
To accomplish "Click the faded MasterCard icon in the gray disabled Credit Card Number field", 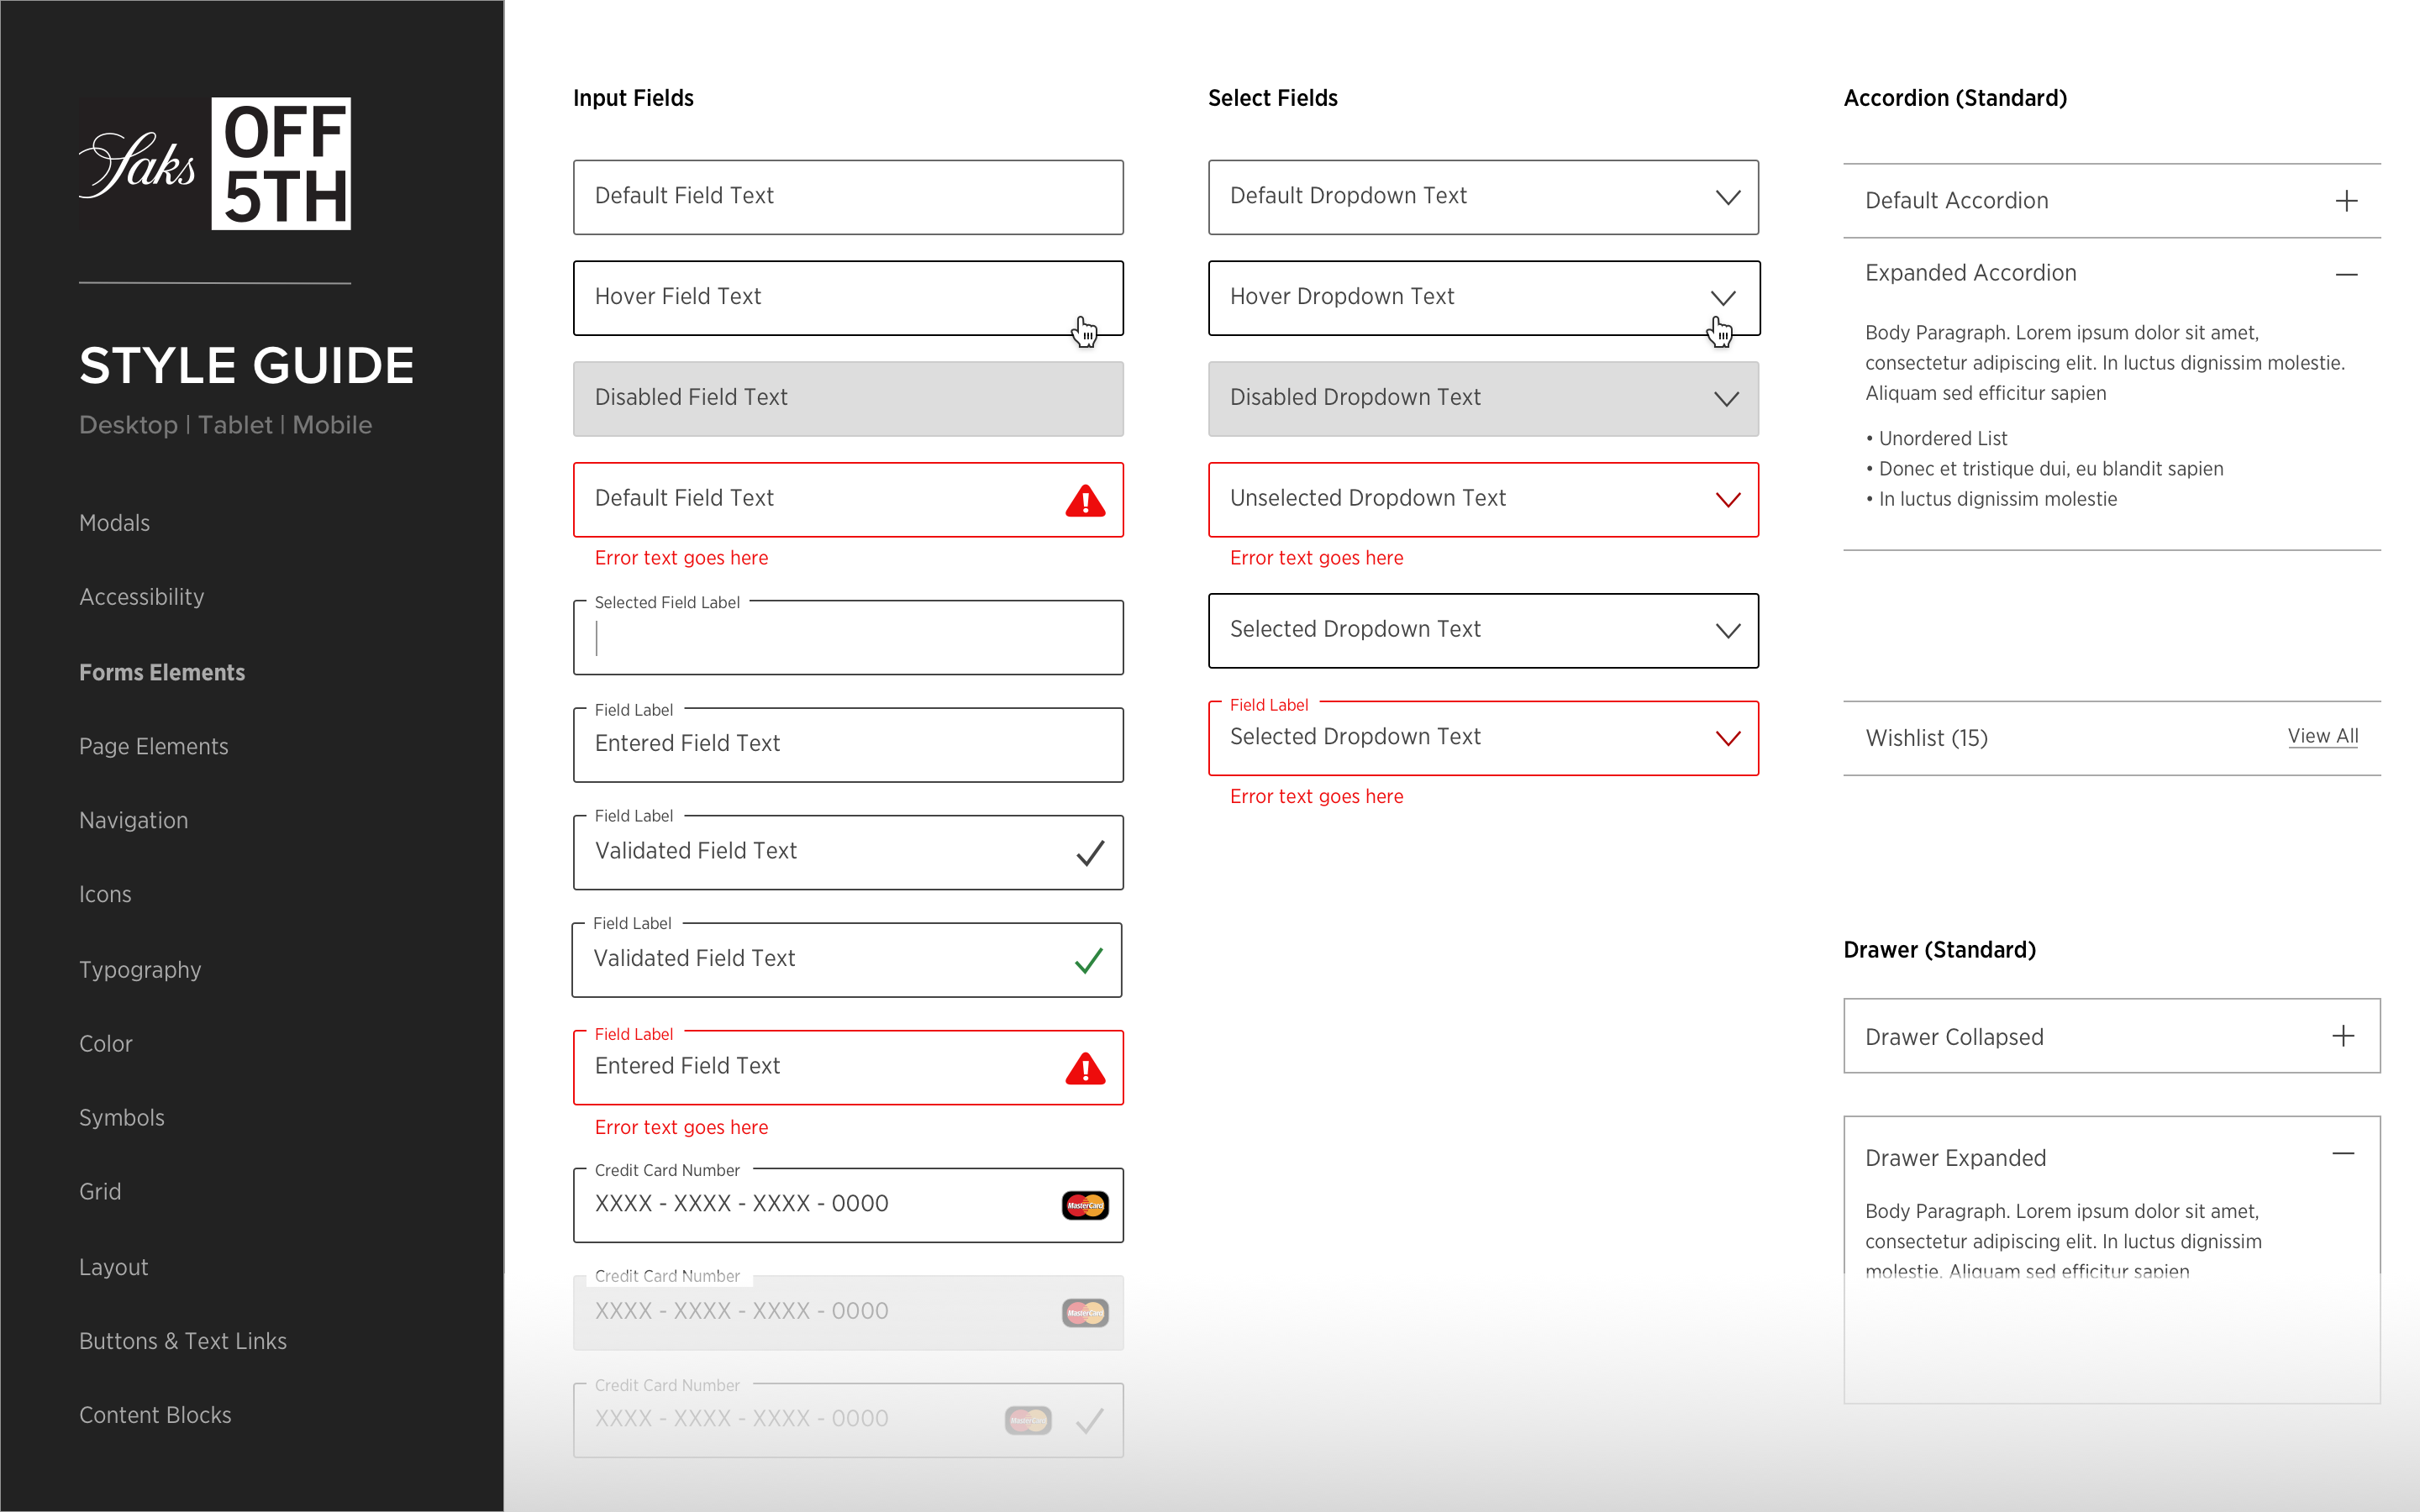I will point(1085,1312).
